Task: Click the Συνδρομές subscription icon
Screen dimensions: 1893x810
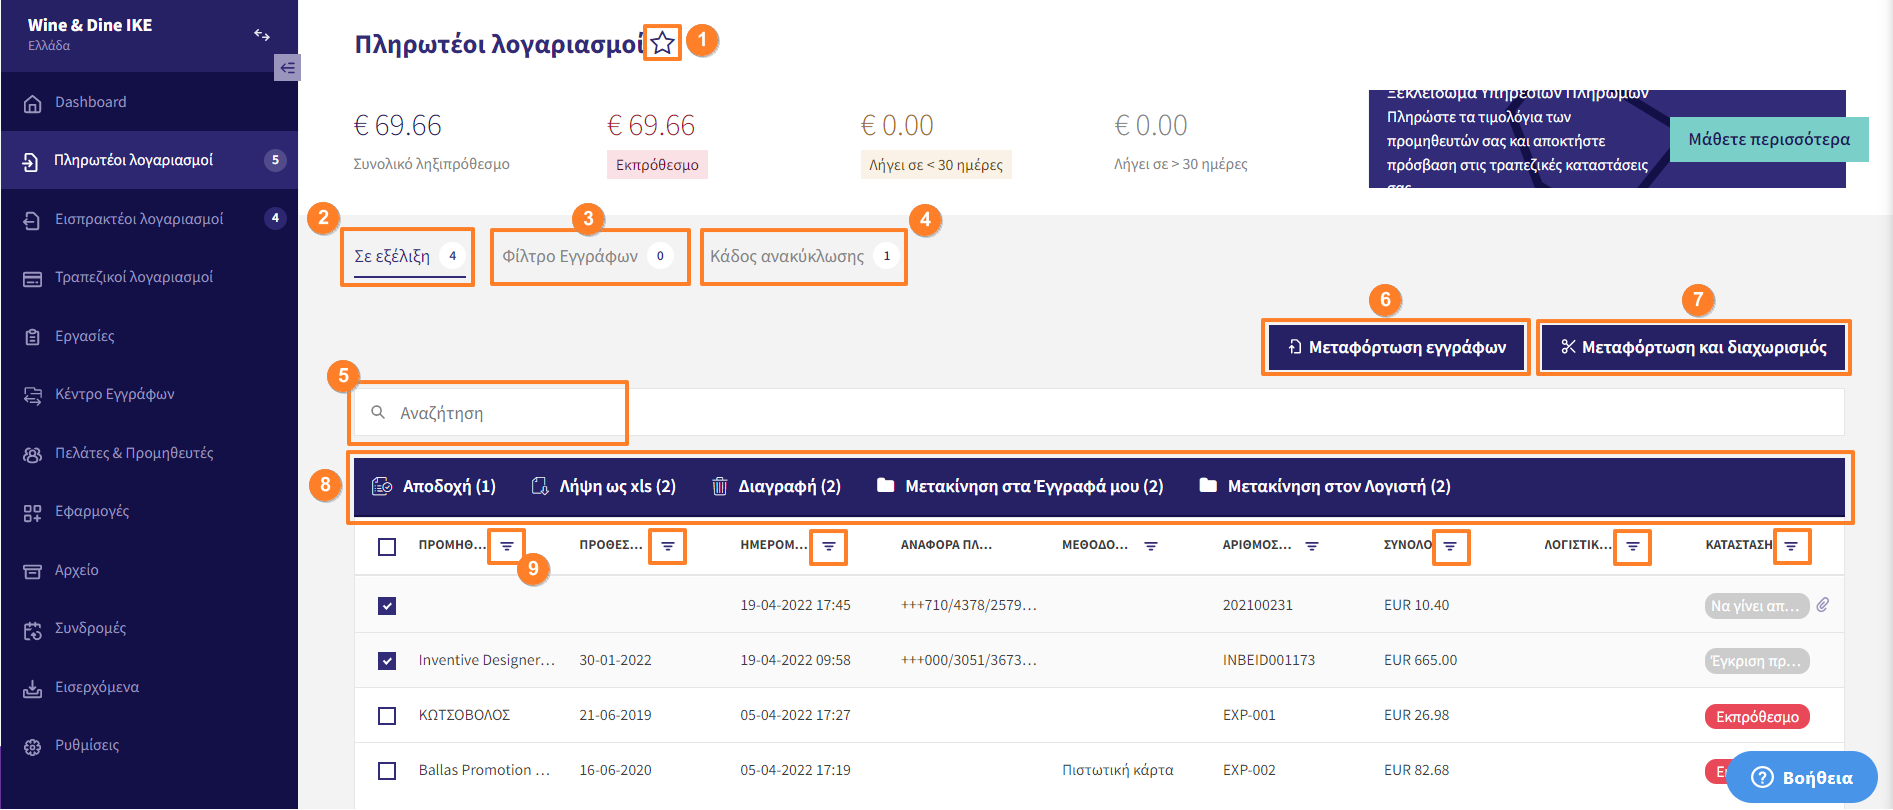Action: [x=32, y=629]
